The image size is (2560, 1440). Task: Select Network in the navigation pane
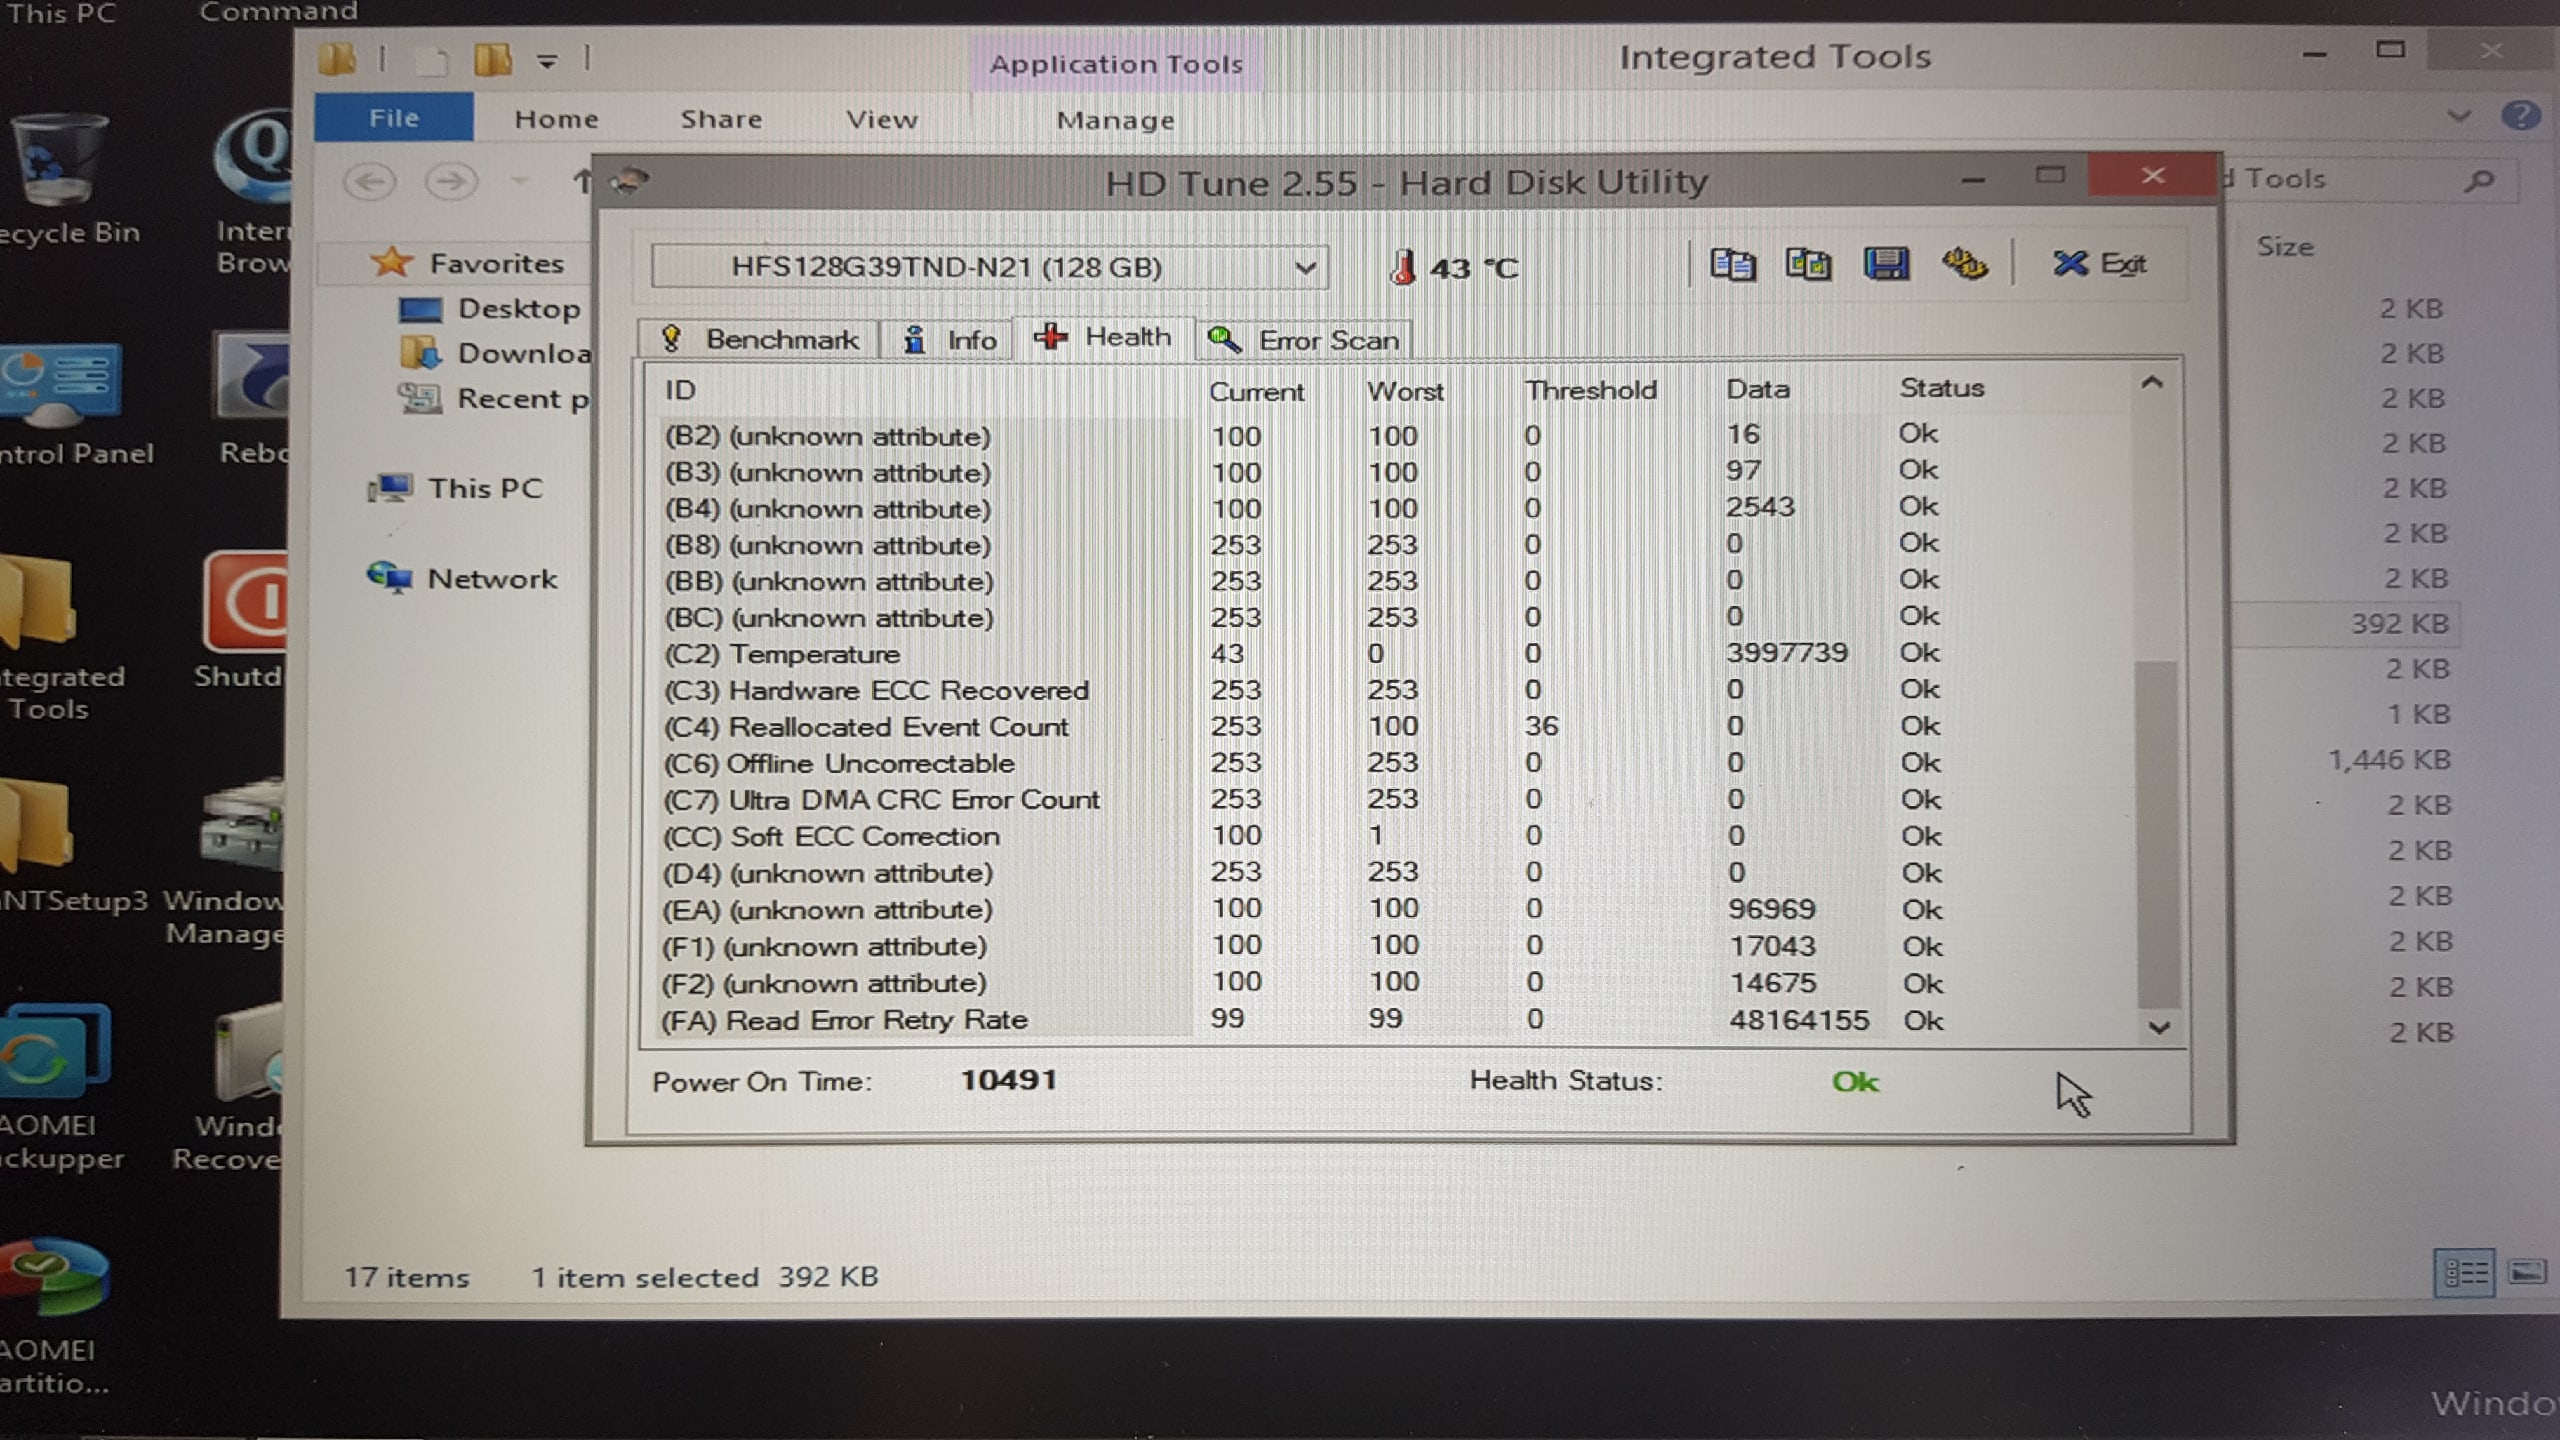click(461, 578)
